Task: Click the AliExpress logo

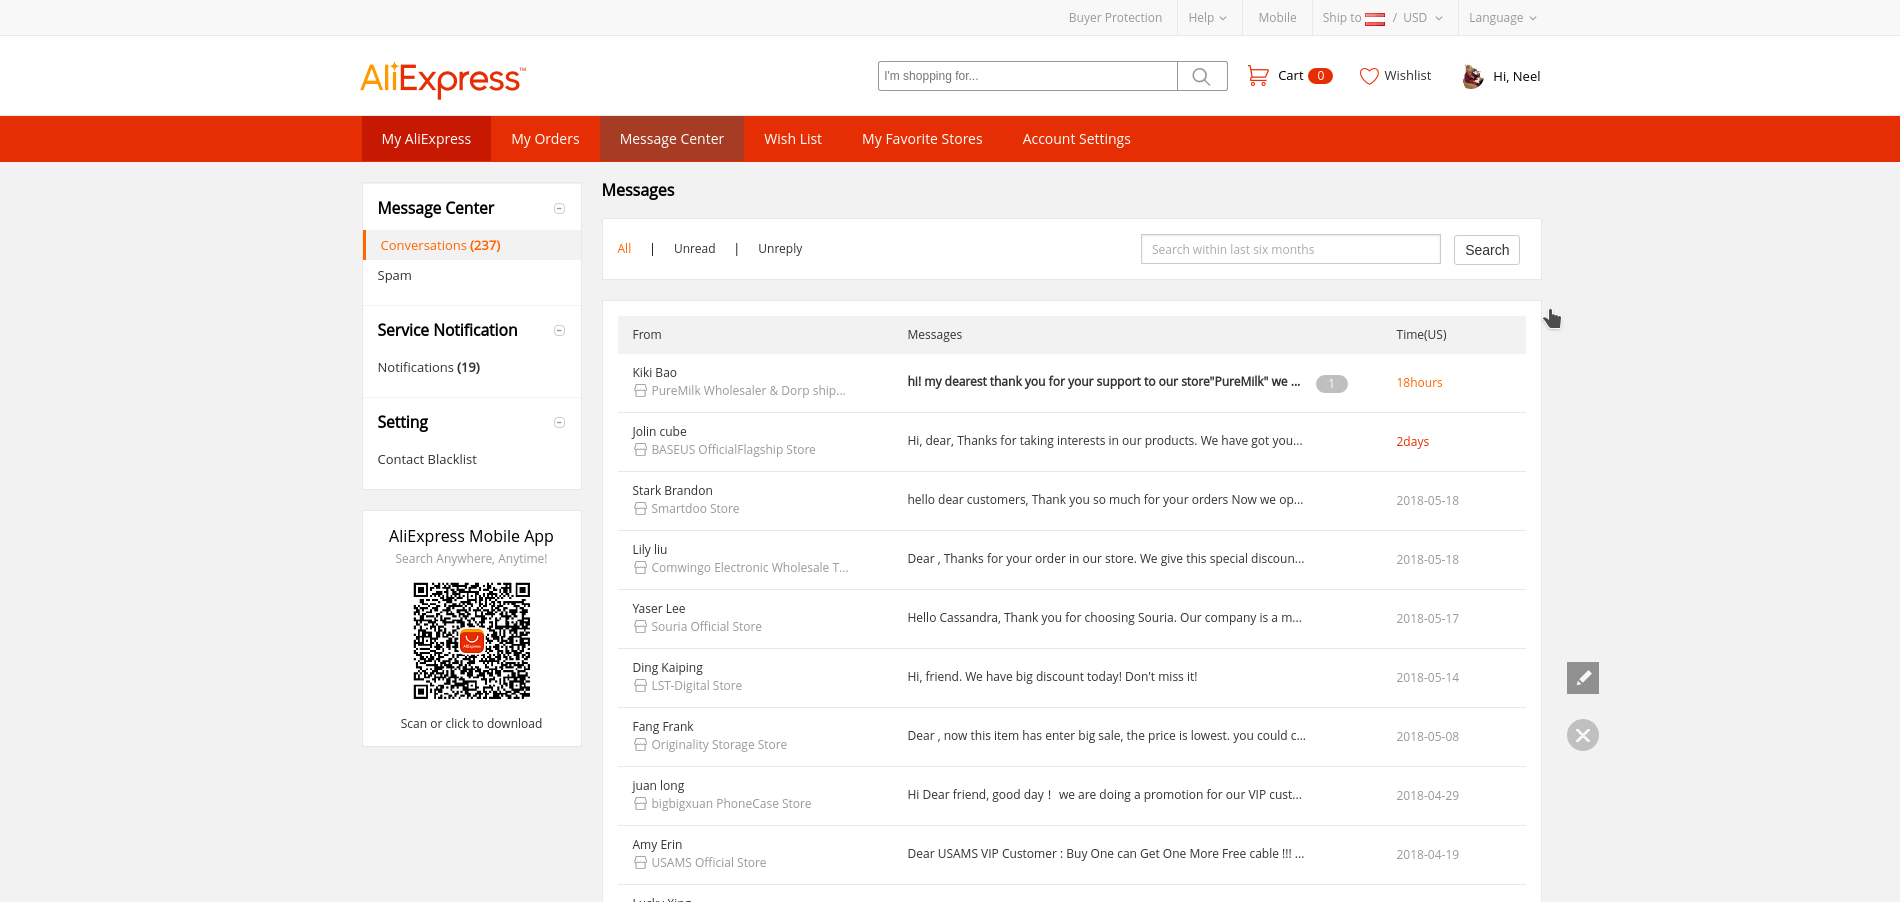Action: pyautogui.click(x=442, y=79)
